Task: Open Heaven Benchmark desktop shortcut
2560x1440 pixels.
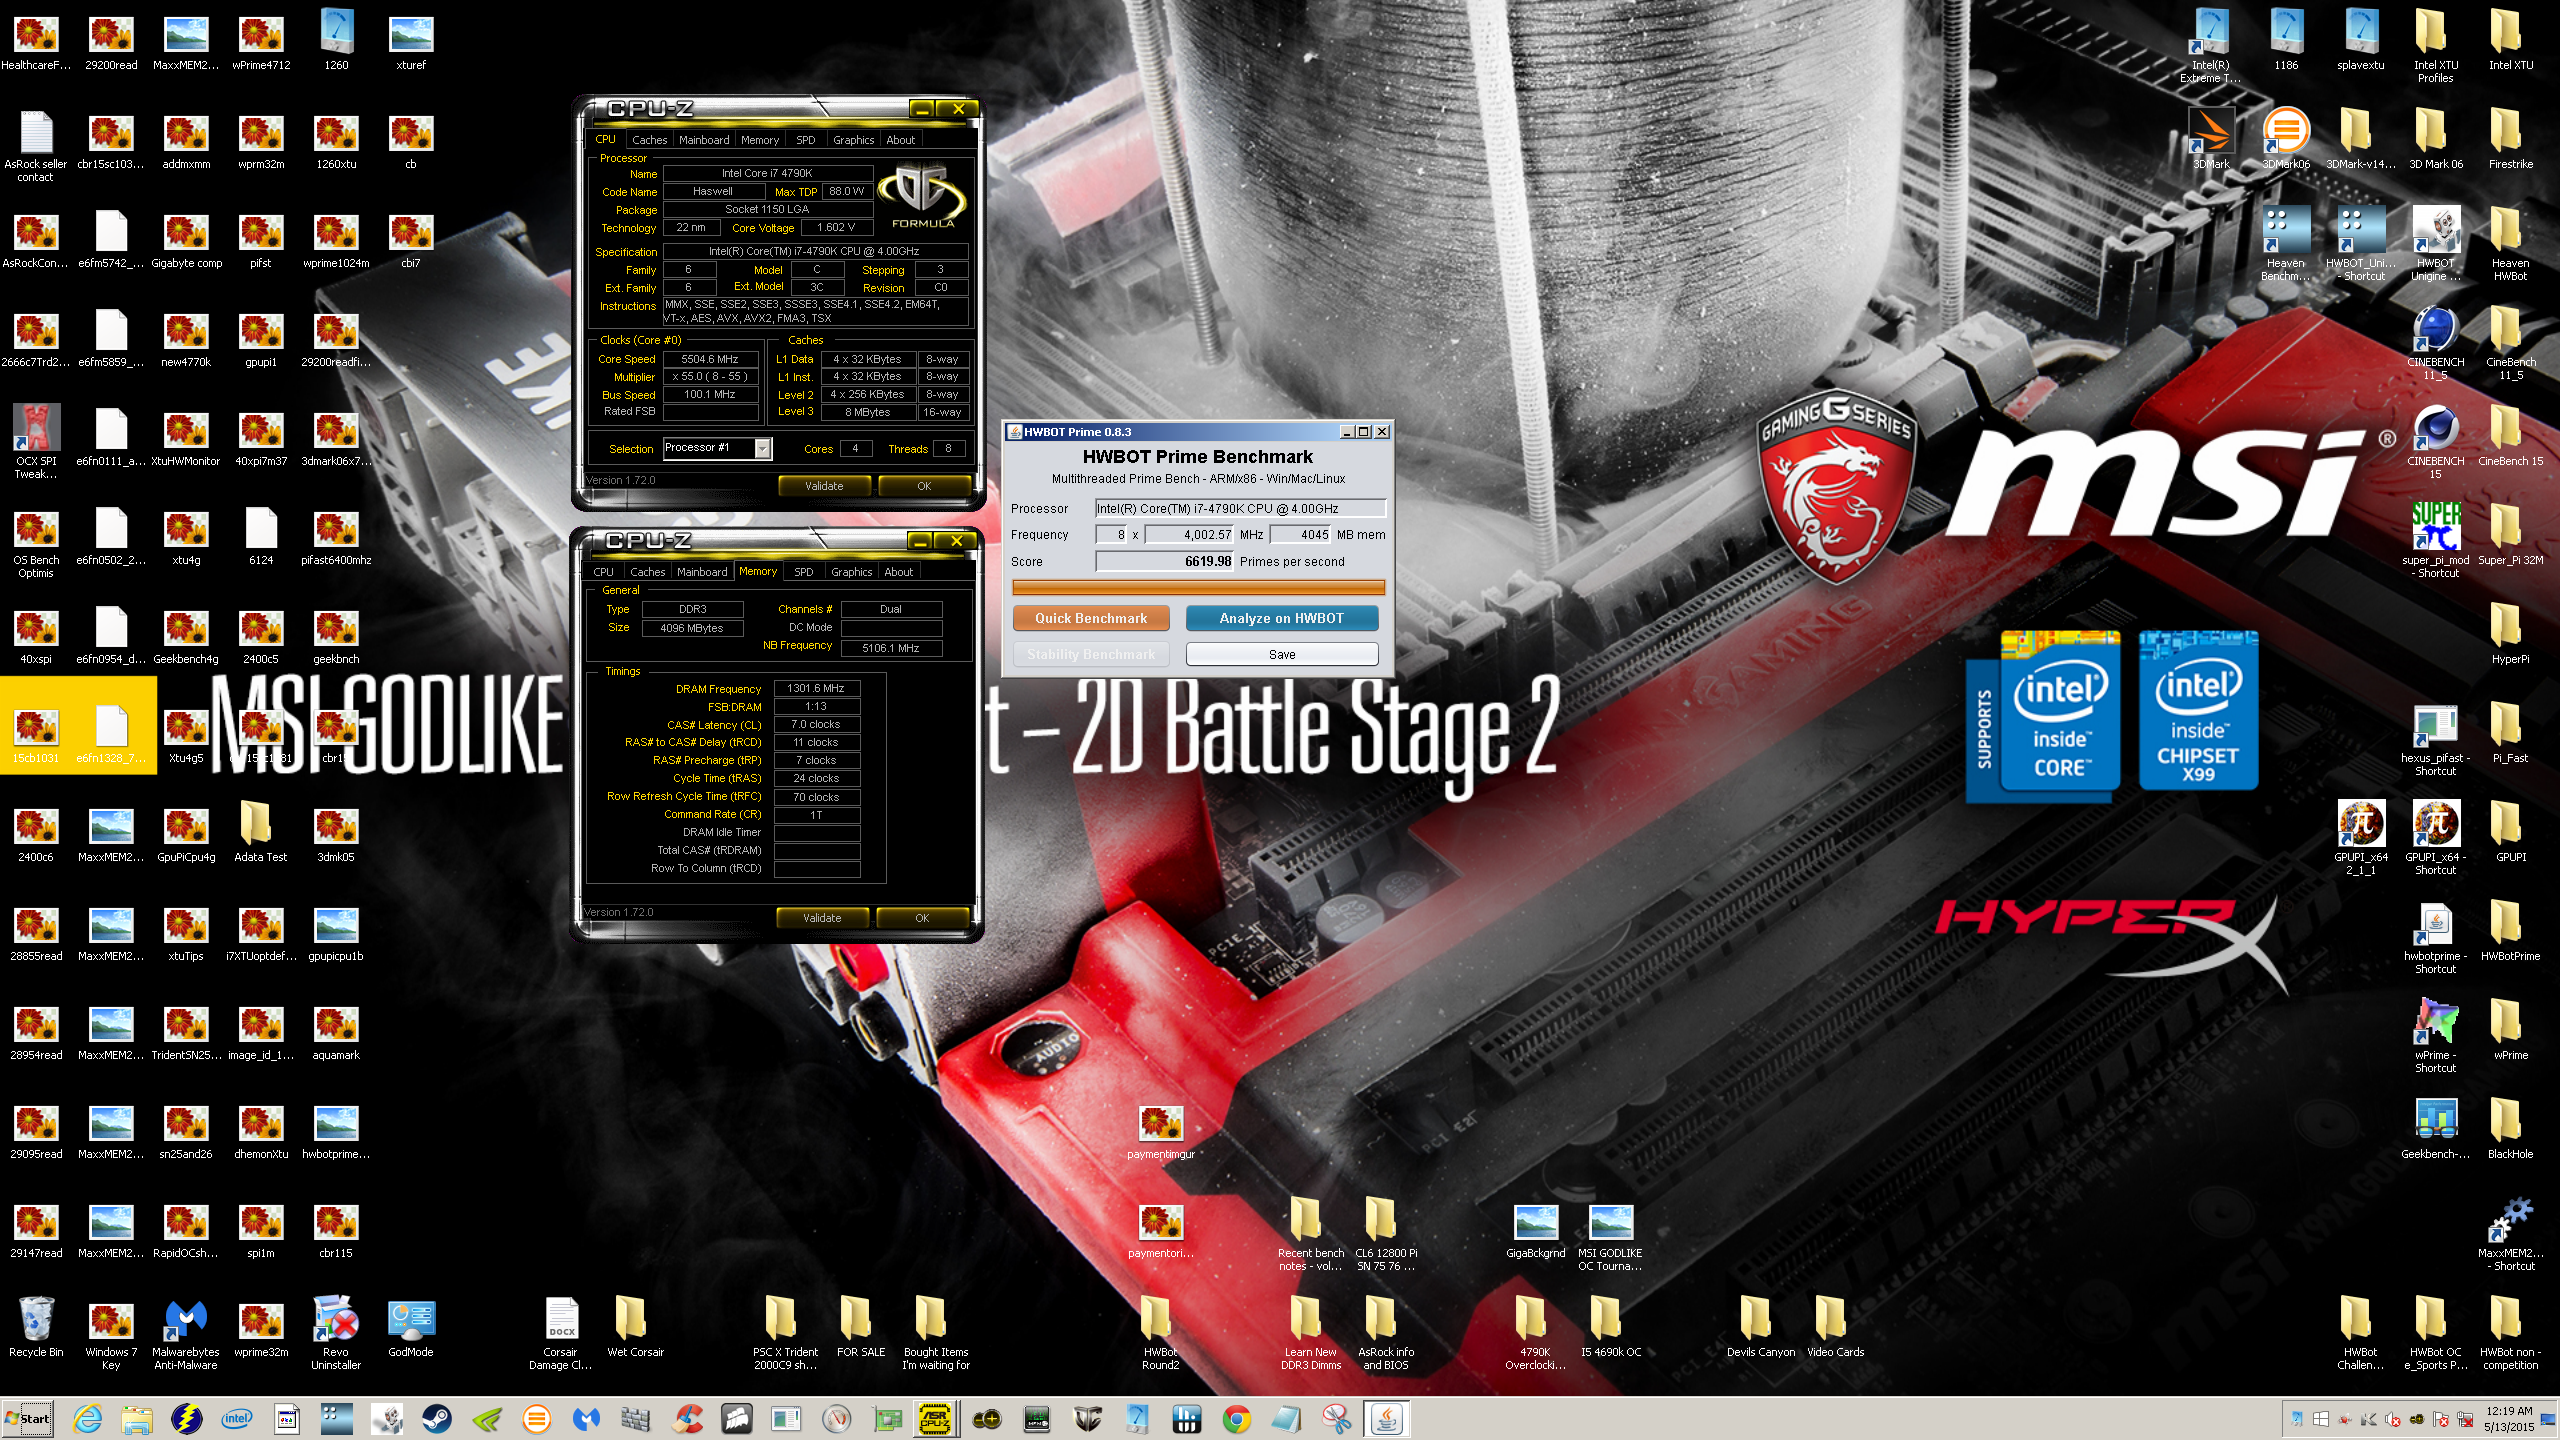Action: click(2286, 243)
